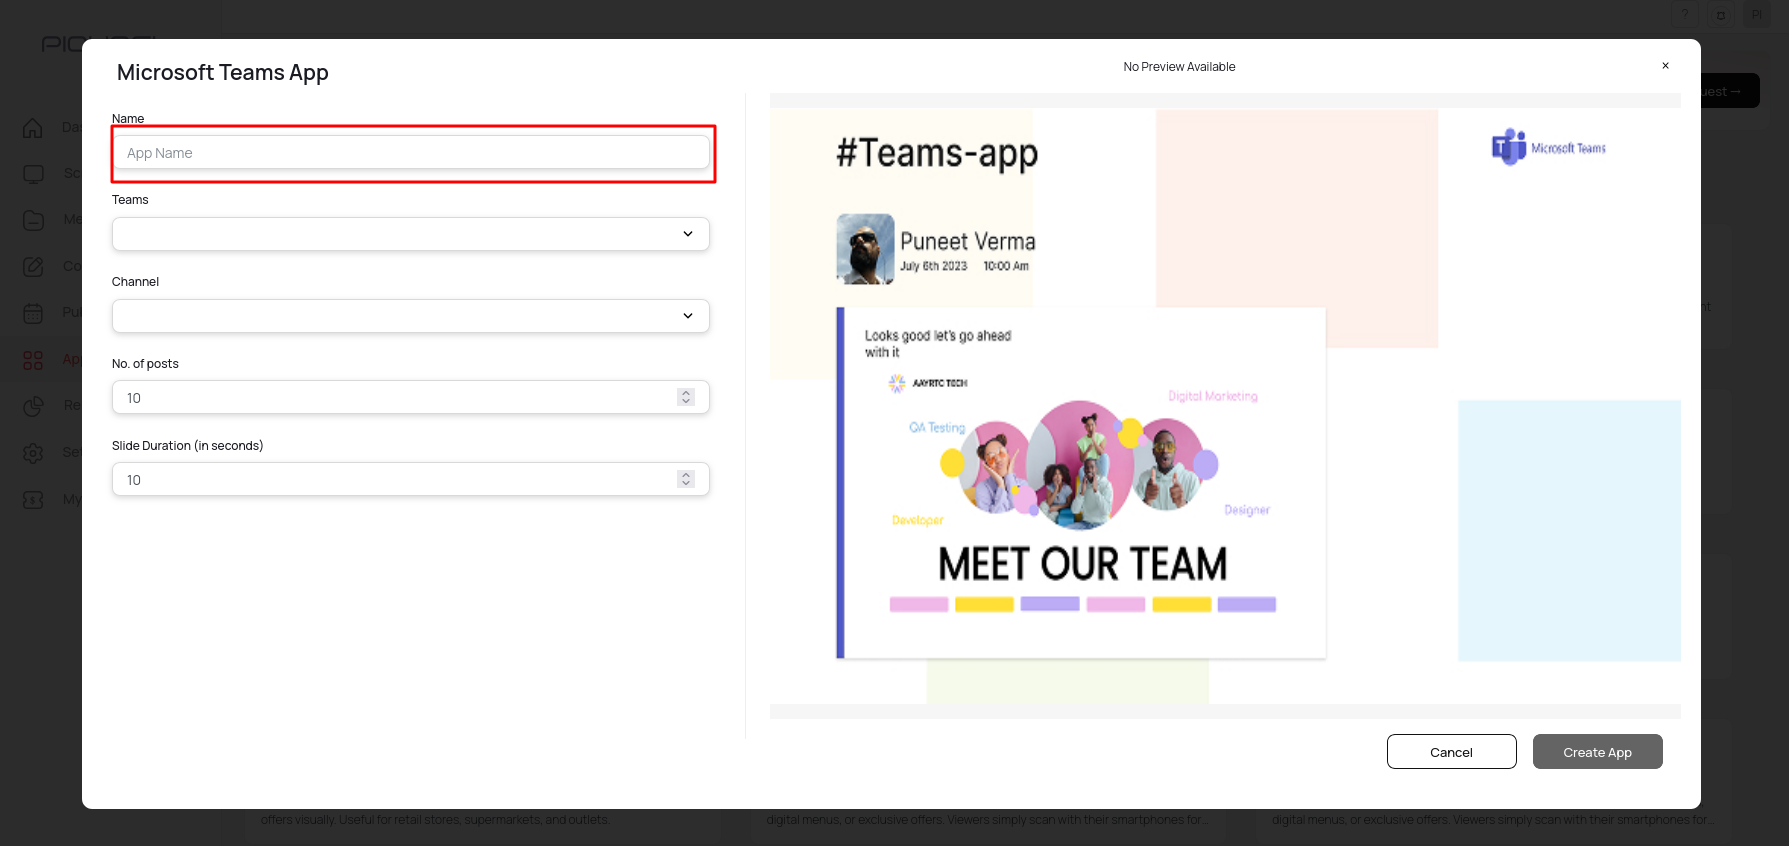Click the Home icon in the sidebar
Screen dimensions: 1789x846
33,128
